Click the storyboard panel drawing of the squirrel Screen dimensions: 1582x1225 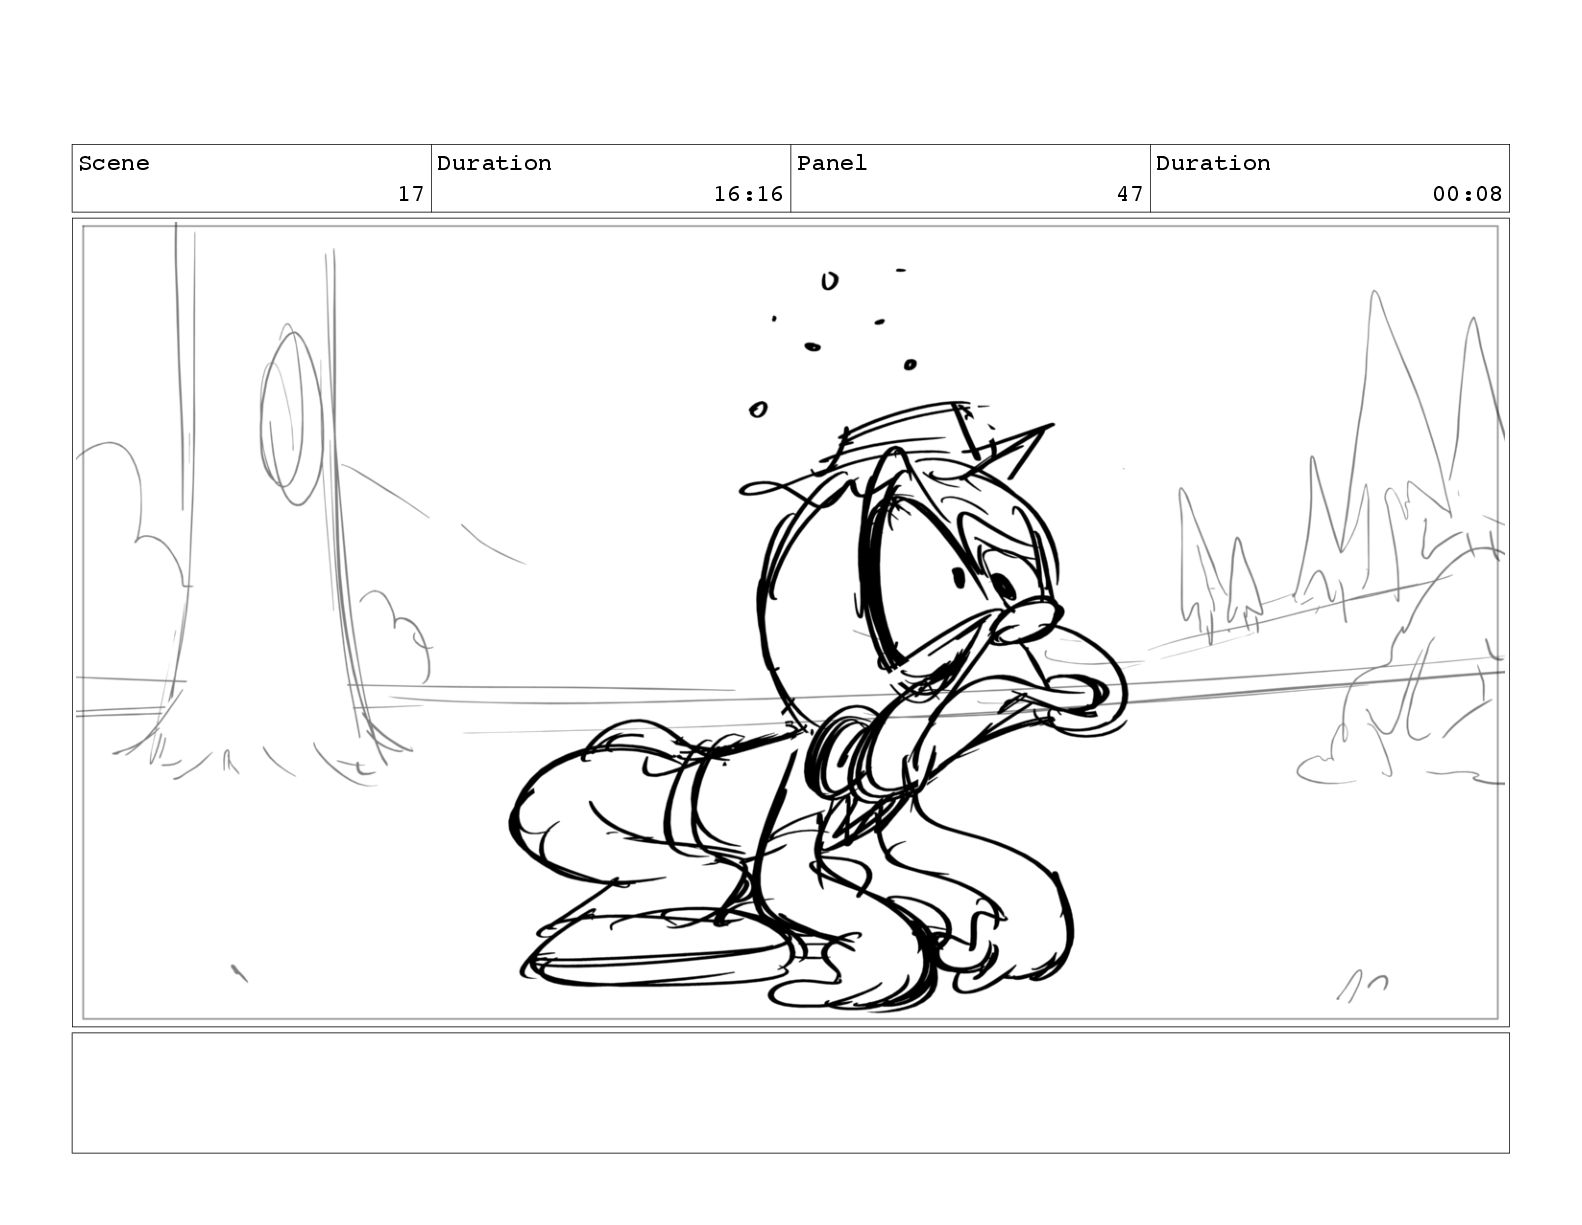click(x=790, y=622)
